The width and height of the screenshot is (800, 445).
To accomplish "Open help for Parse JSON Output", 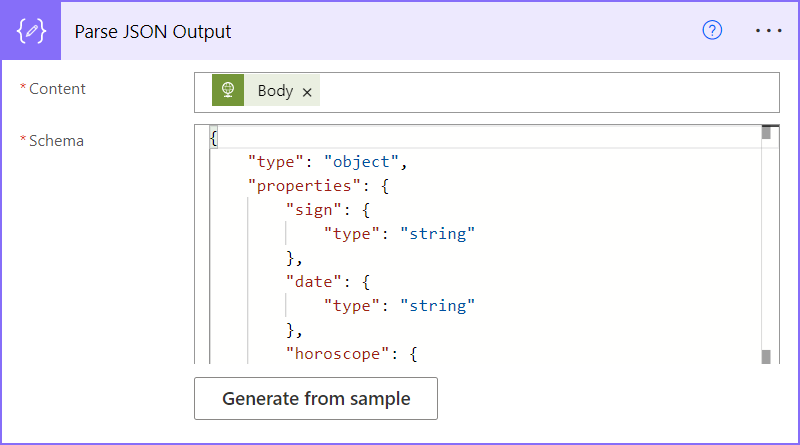I will 712,31.
